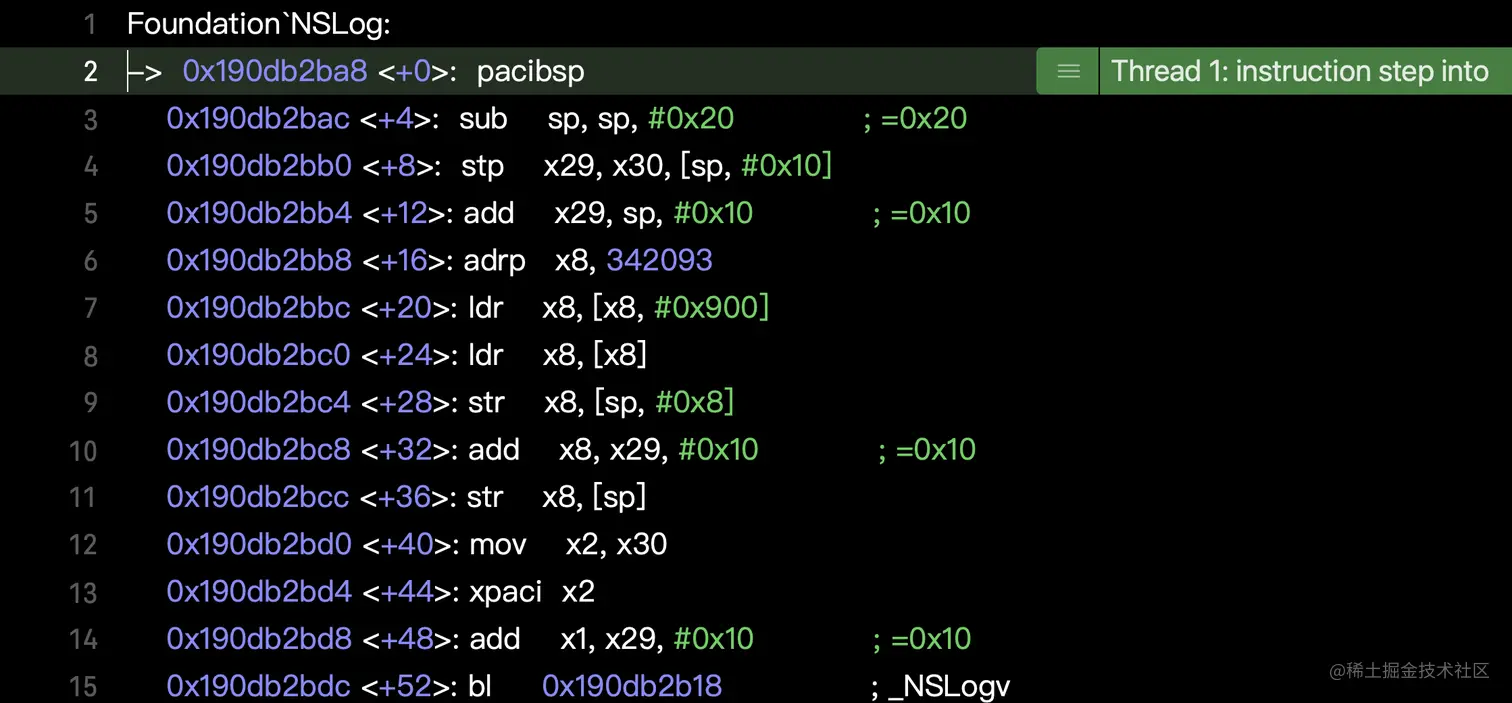Image resolution: width=1512 pixels, height=703 pixels.
Task: Click address 0x190db2bd0
Action: [259, 544]
